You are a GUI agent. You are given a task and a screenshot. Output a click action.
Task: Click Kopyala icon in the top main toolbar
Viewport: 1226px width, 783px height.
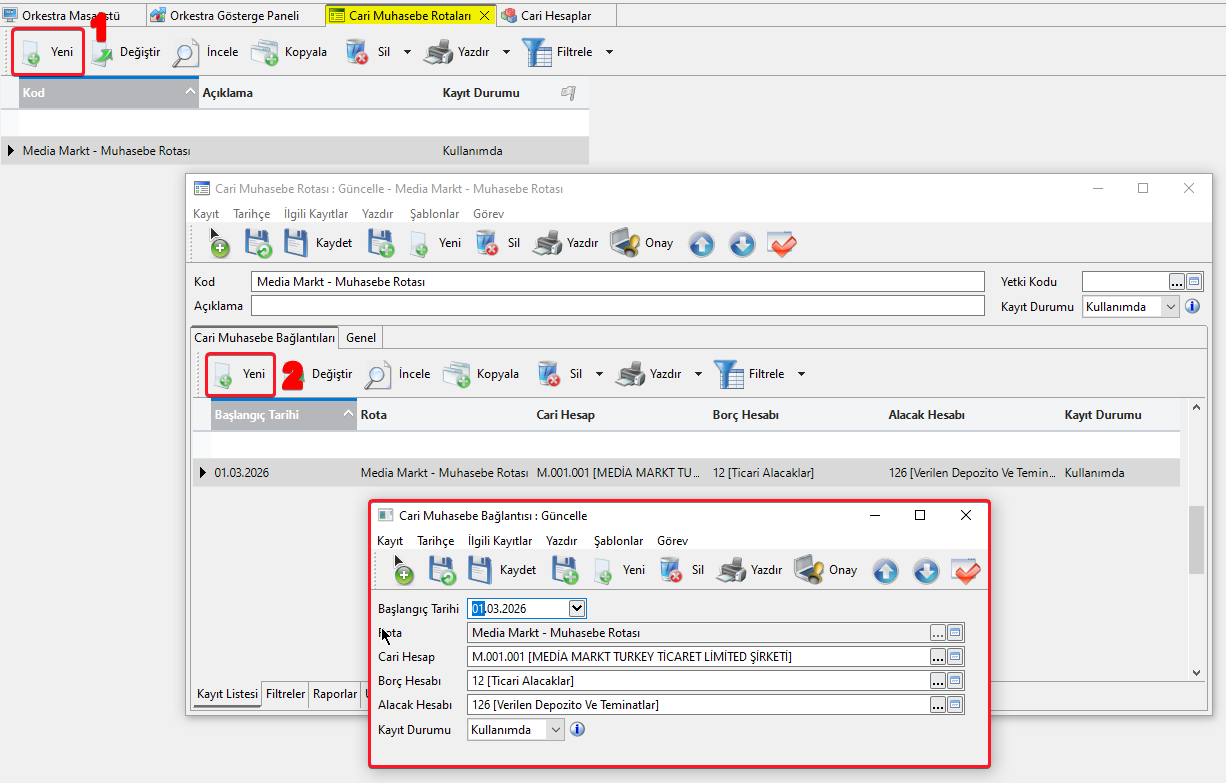(265, 52)
